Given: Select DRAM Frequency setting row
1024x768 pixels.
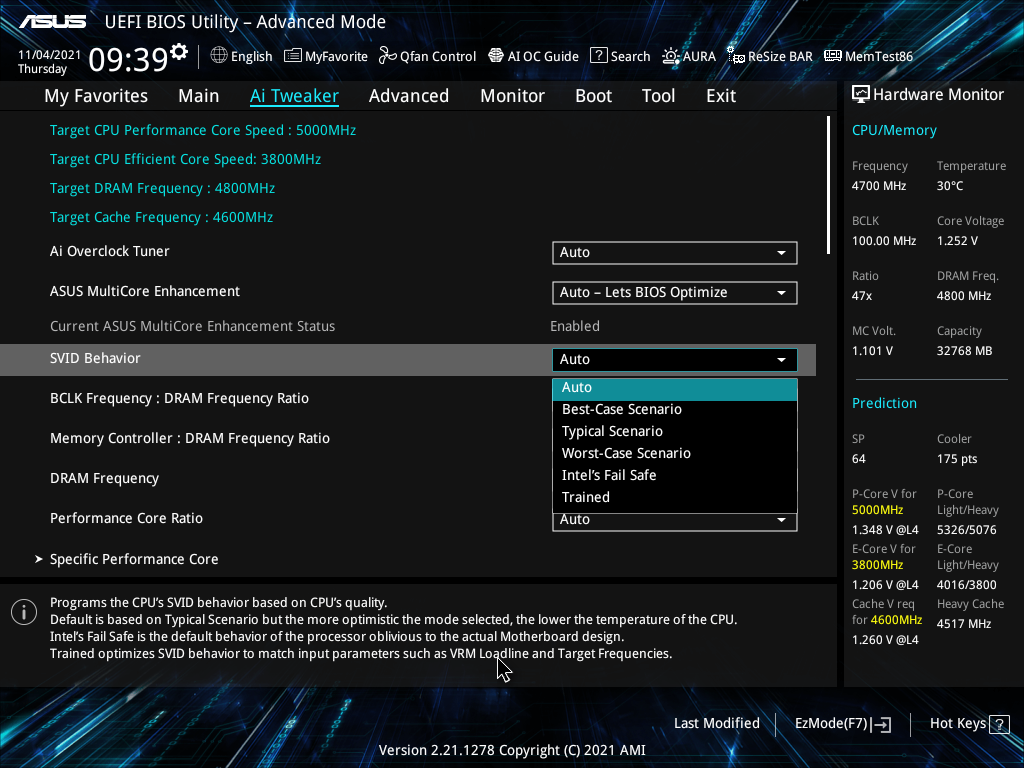Looking at the screenshot, I should [x=104, y=478].
